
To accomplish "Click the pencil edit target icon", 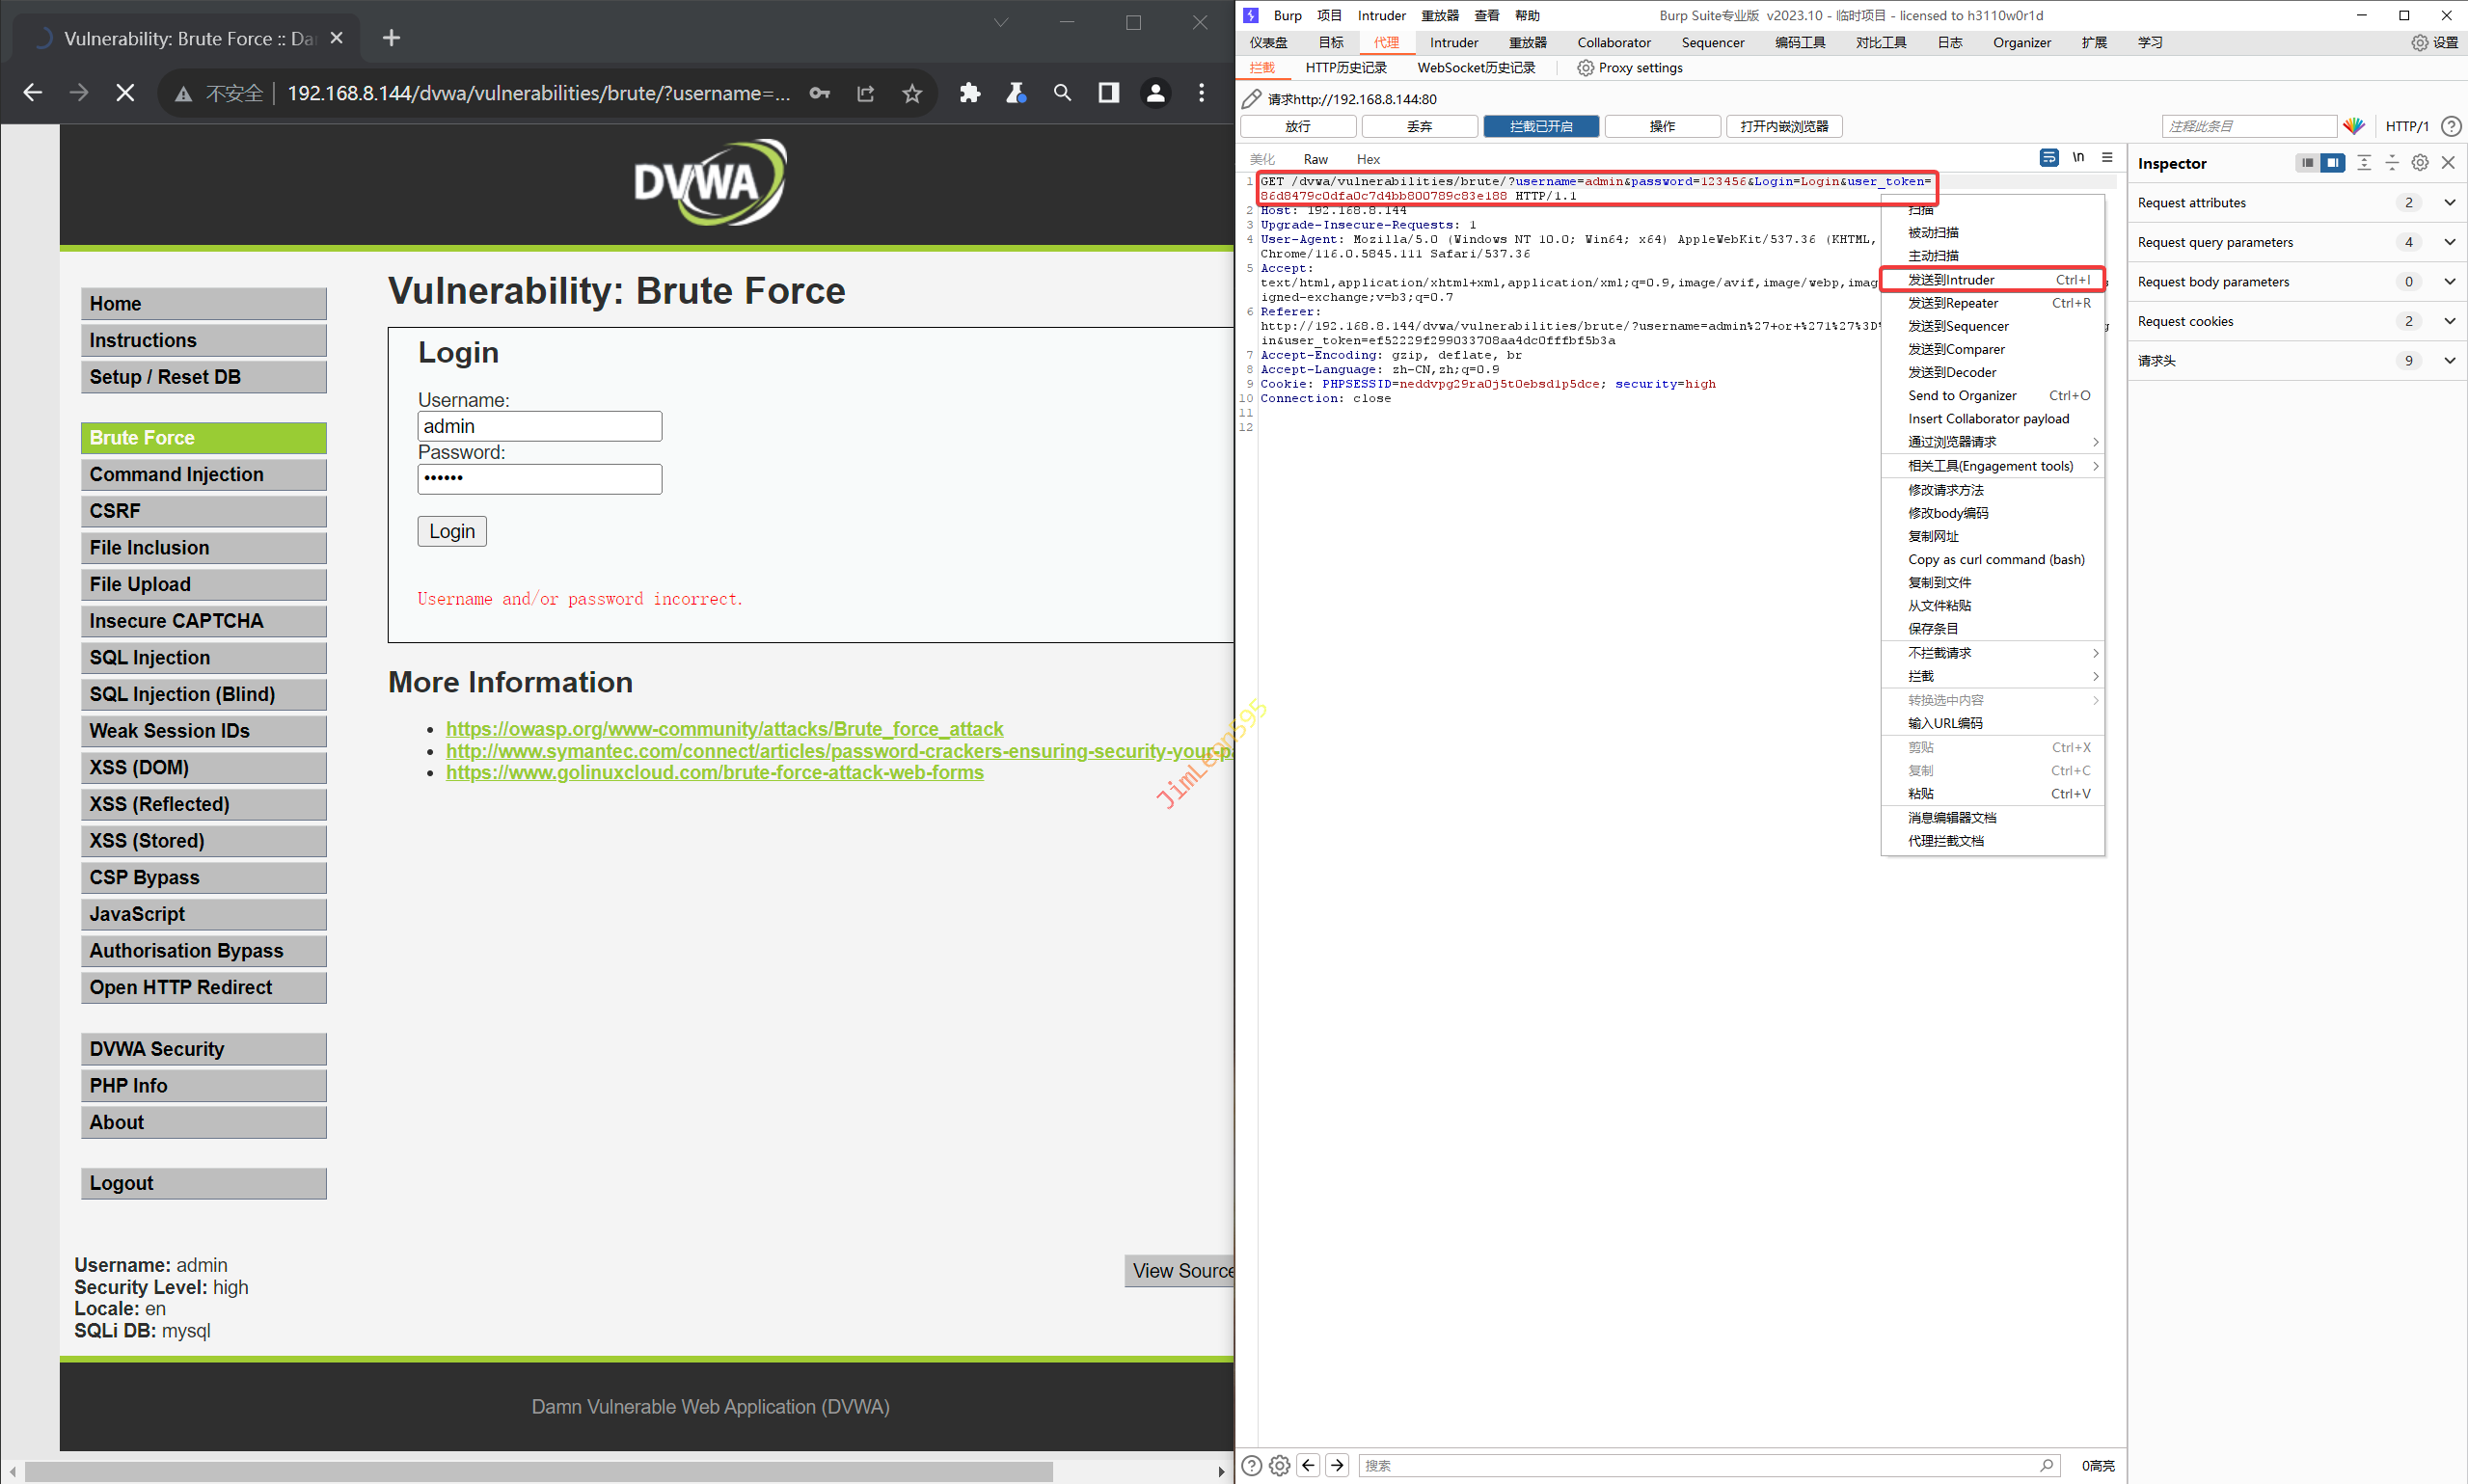I will [x=1251, y=99].
